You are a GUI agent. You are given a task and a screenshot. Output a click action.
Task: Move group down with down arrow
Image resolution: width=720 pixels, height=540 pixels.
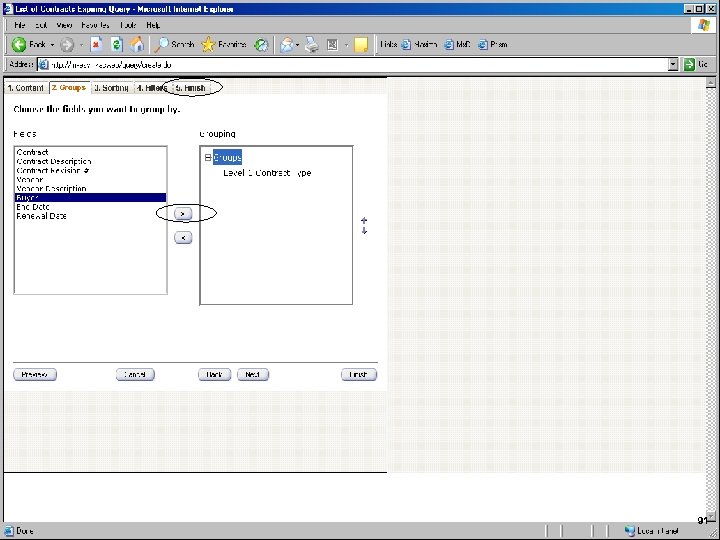364,231
